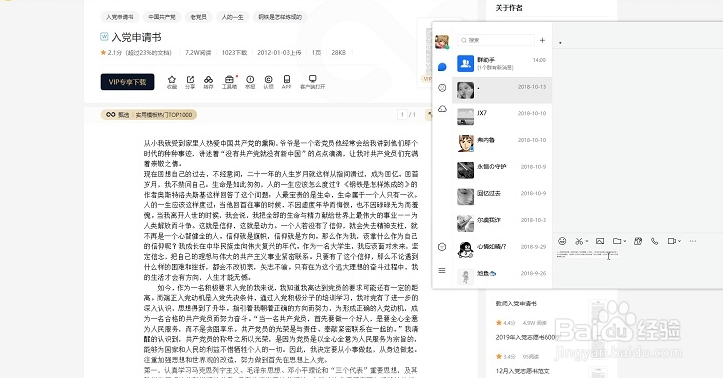723x378 pixels.
Task: Click the 老党员 tag
Action: click(x=199, y=17)
